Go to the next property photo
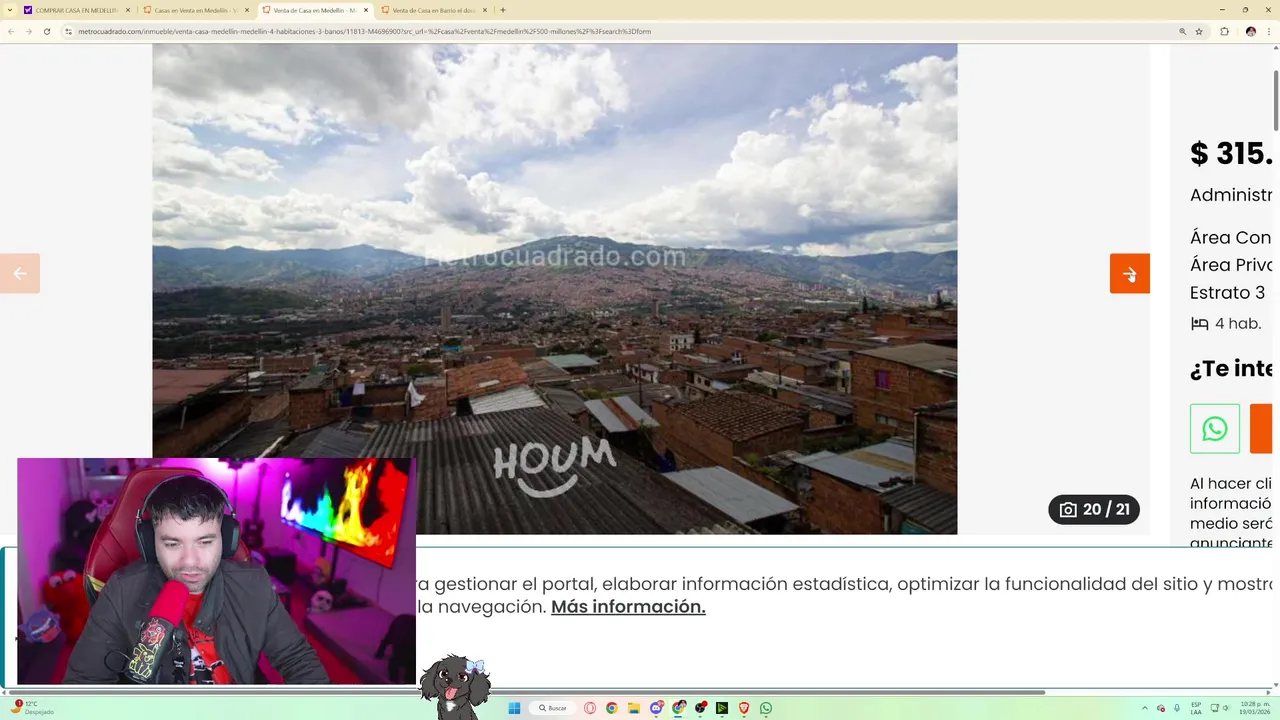The height and width of the screenshot is (720, 1280). tap(1129, 273)
